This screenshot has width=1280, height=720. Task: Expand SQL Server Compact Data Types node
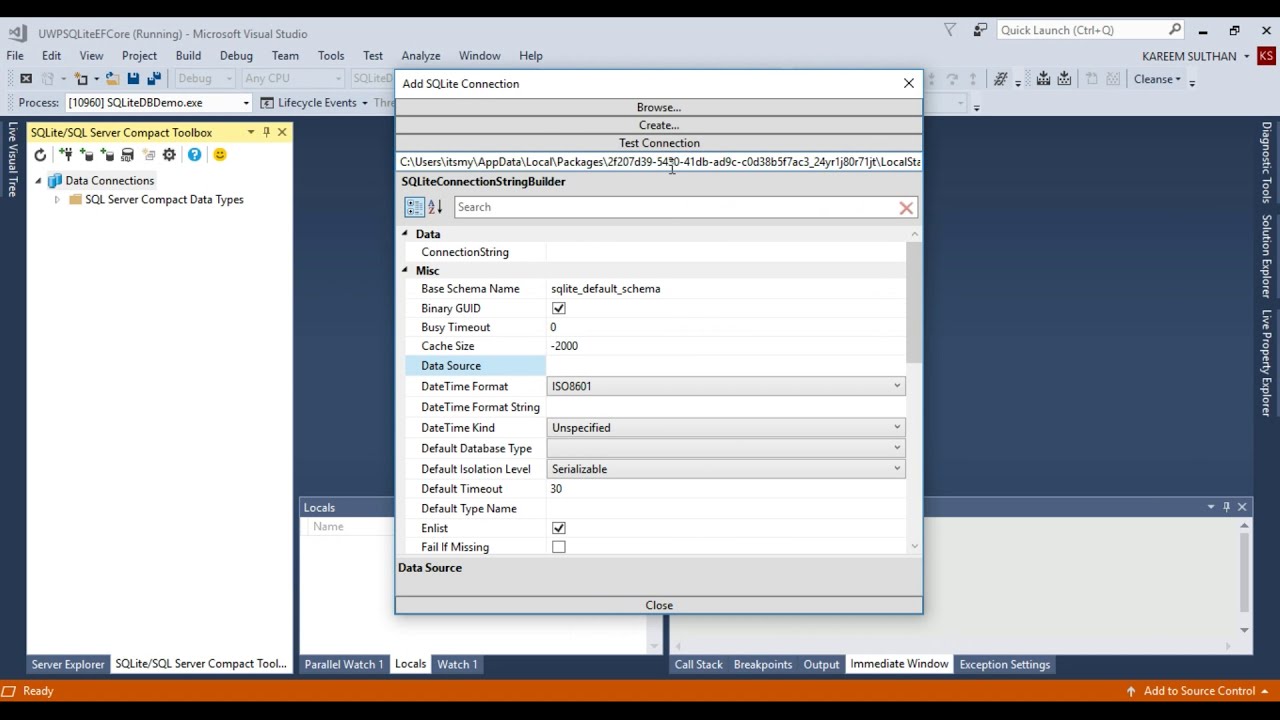(57, 200)
